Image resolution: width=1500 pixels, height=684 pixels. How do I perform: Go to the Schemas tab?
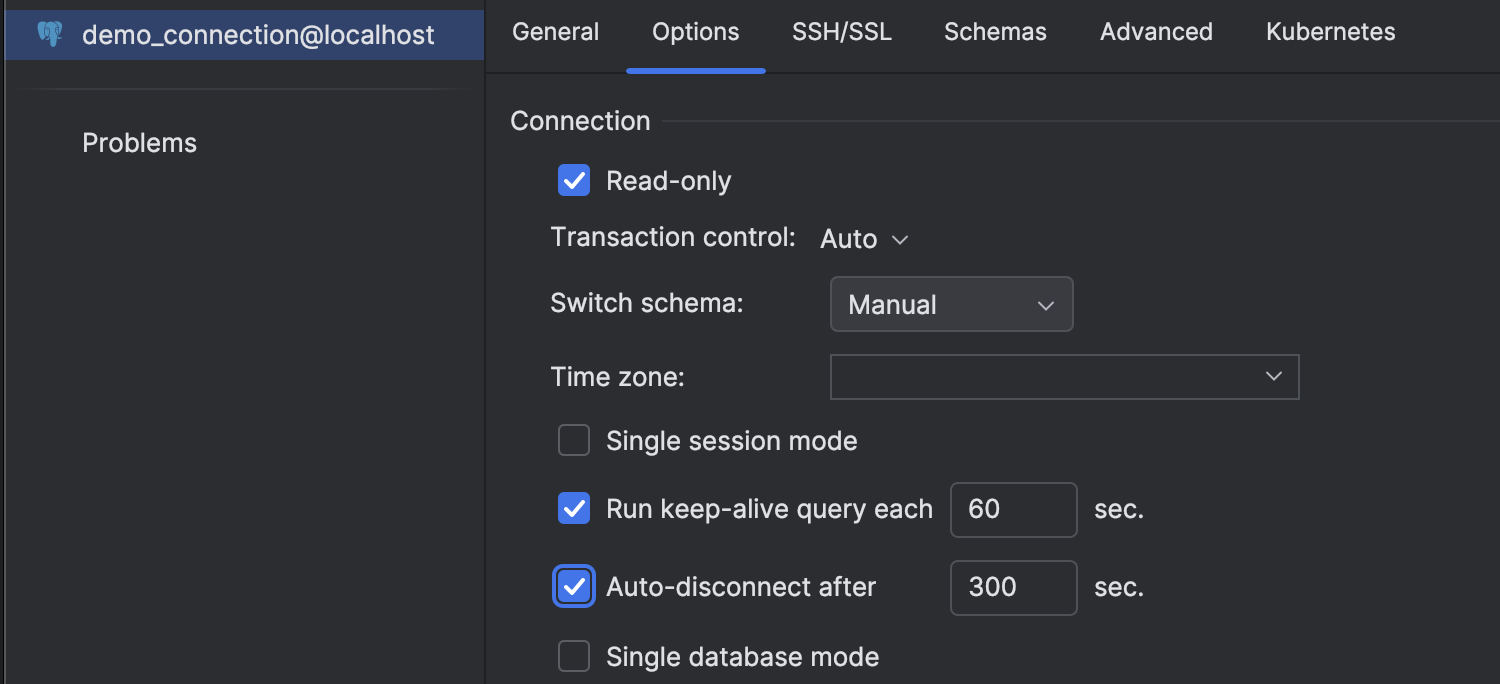[x=995, y=32]
